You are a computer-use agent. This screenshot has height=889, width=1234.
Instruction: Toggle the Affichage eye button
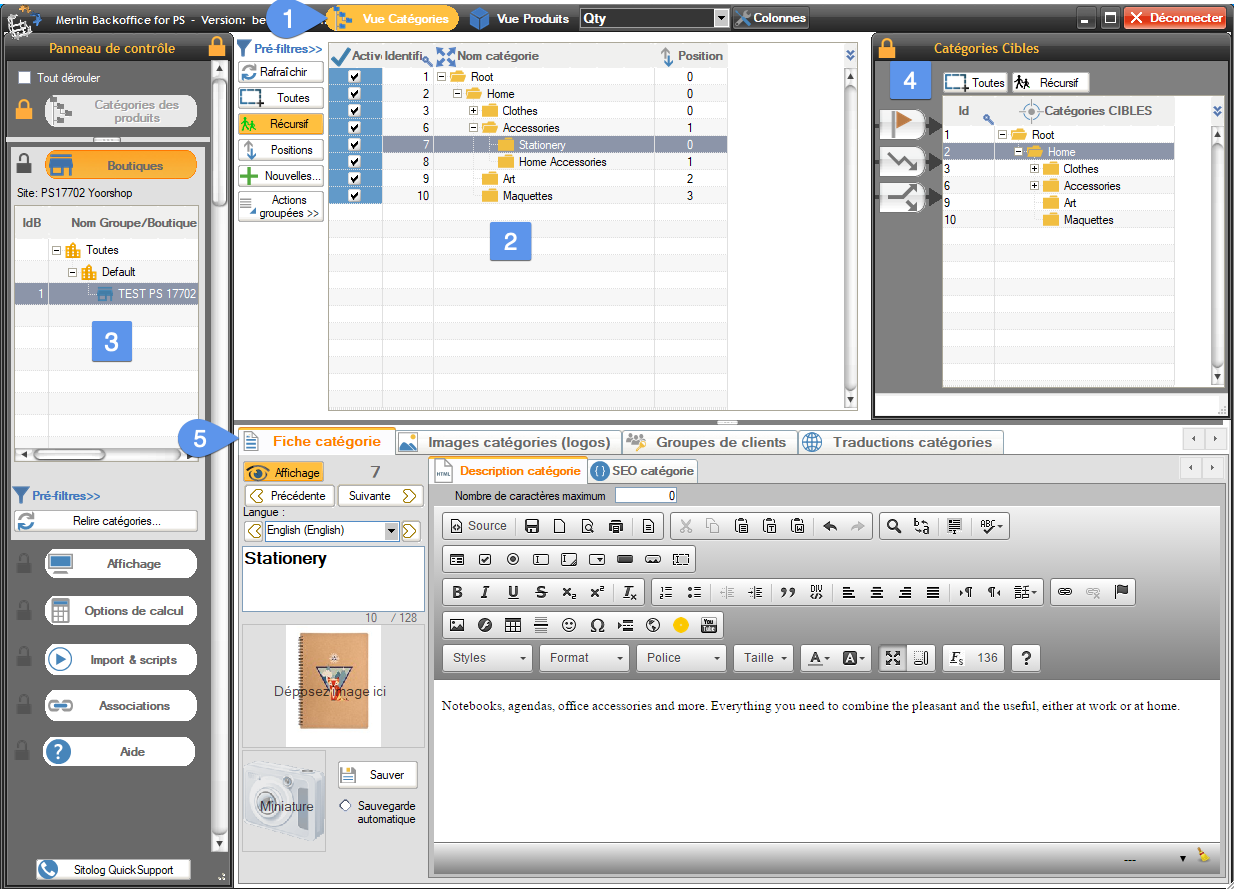pos(284,472)
